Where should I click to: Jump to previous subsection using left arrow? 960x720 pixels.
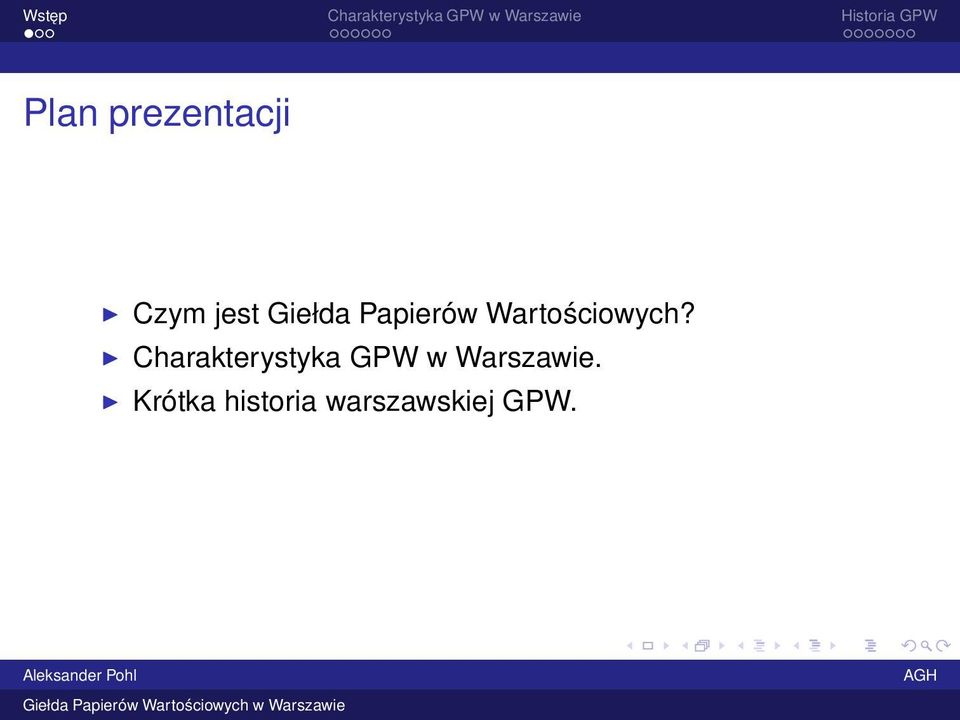point(741,646)
